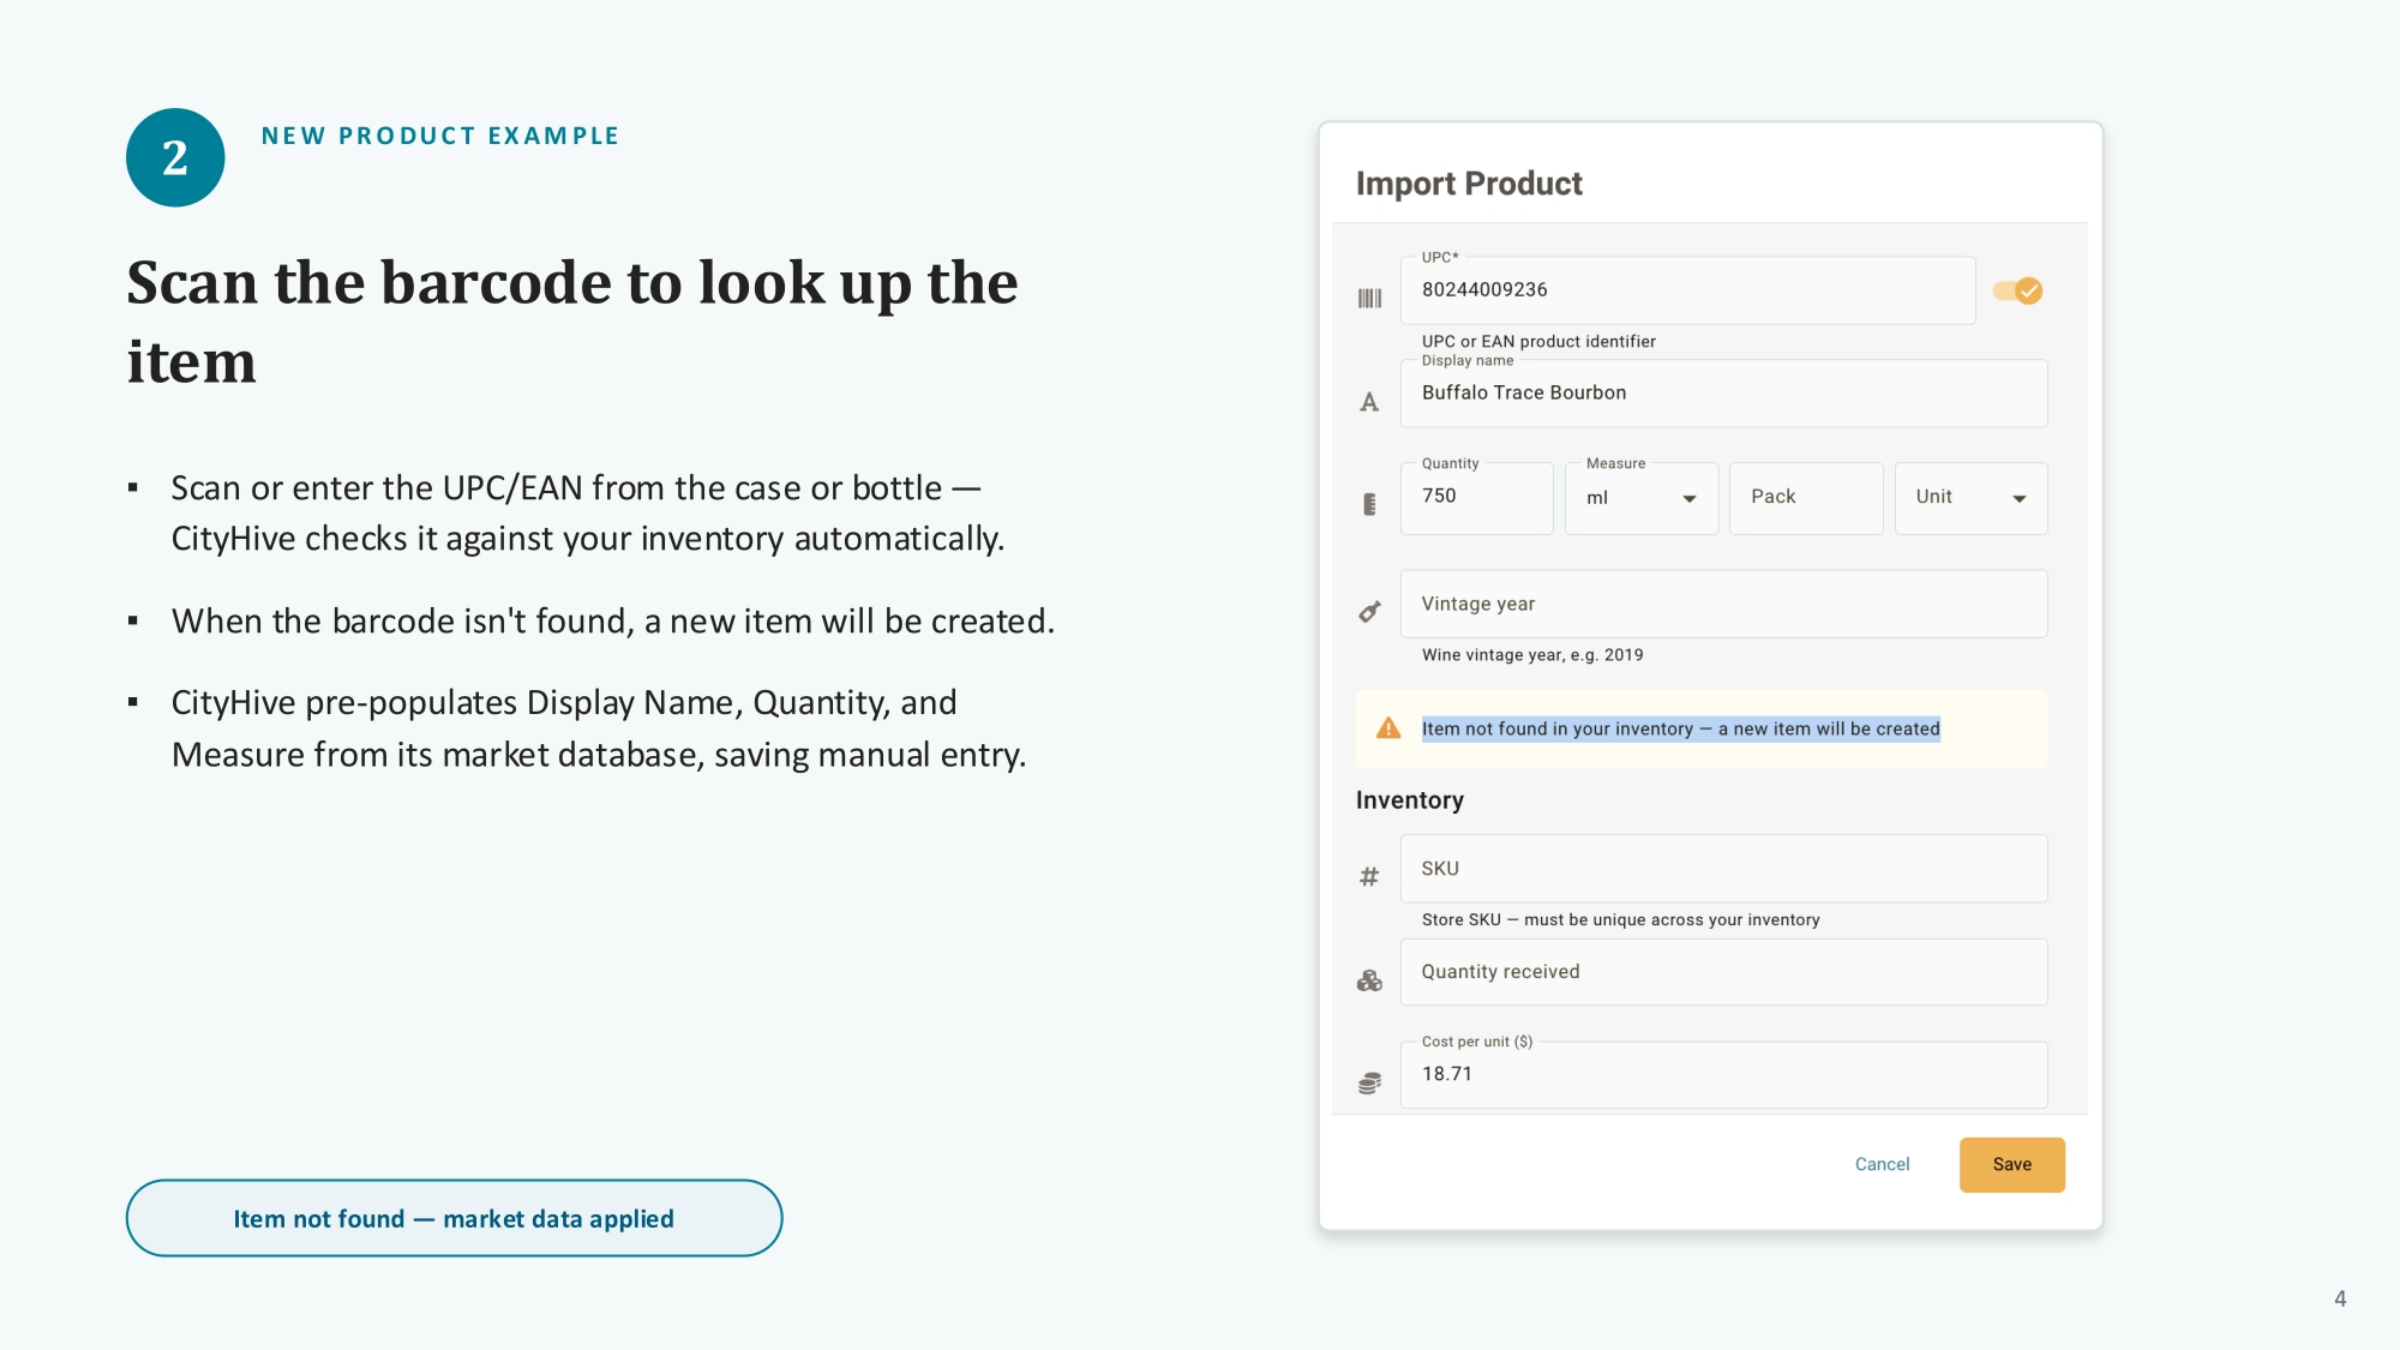The width and height of the screenshot is (2400, 1350).
Task: Click the 'Item not found — market data applied' pill
Action: click(x=454, y=1218)
